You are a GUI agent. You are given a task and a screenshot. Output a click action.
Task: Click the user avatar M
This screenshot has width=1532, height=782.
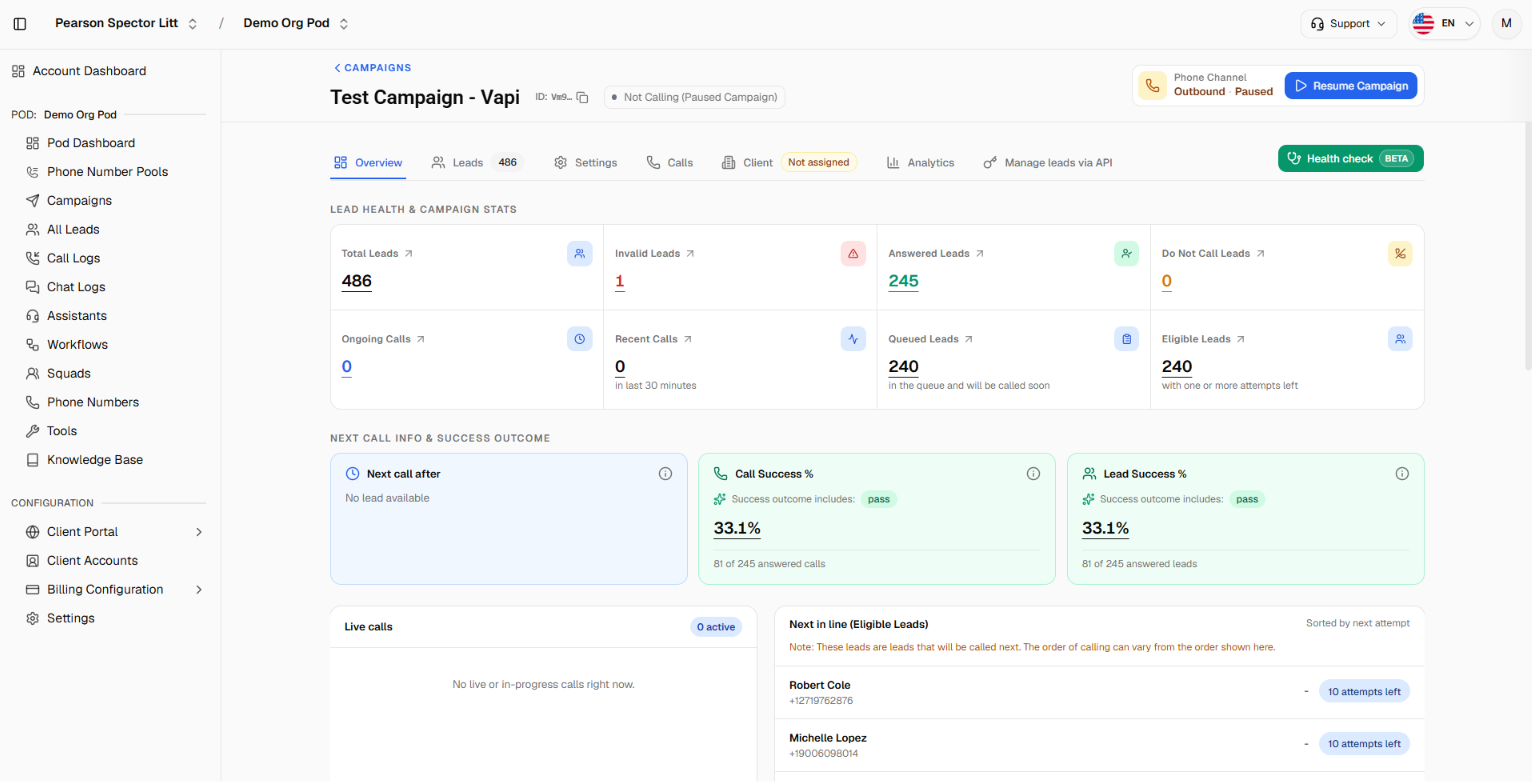[1506, 23]
